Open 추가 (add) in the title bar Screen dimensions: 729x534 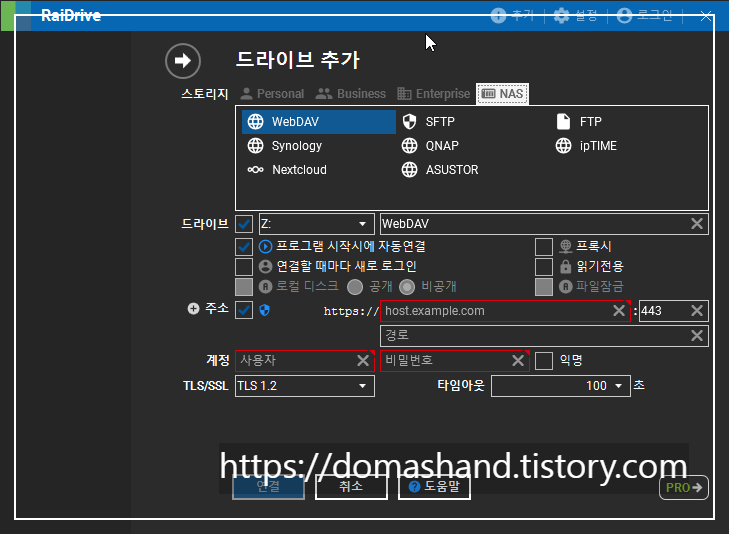pos(512,16)
